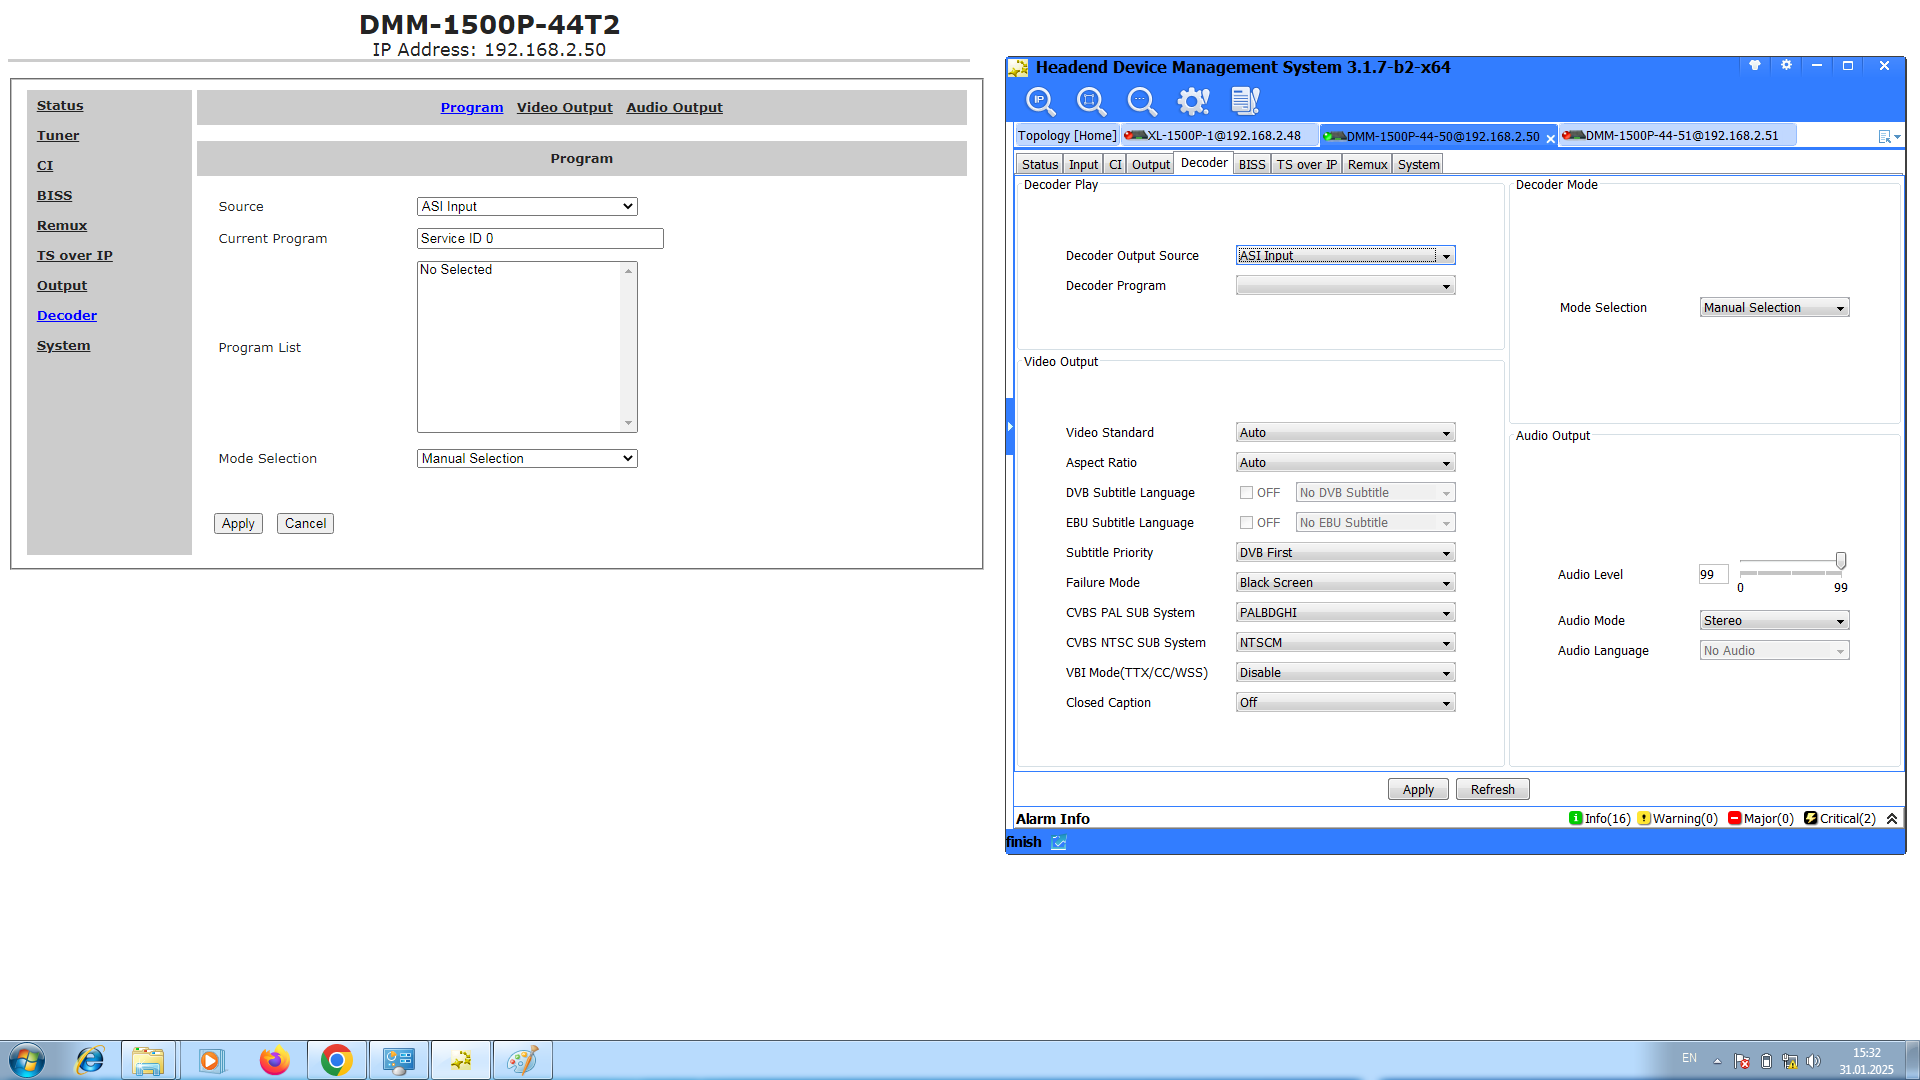Click the skin shirt icon in title bar
Image resolution: width=1920 pixels, height=1080 pixels.
[x=1754, y=65]
